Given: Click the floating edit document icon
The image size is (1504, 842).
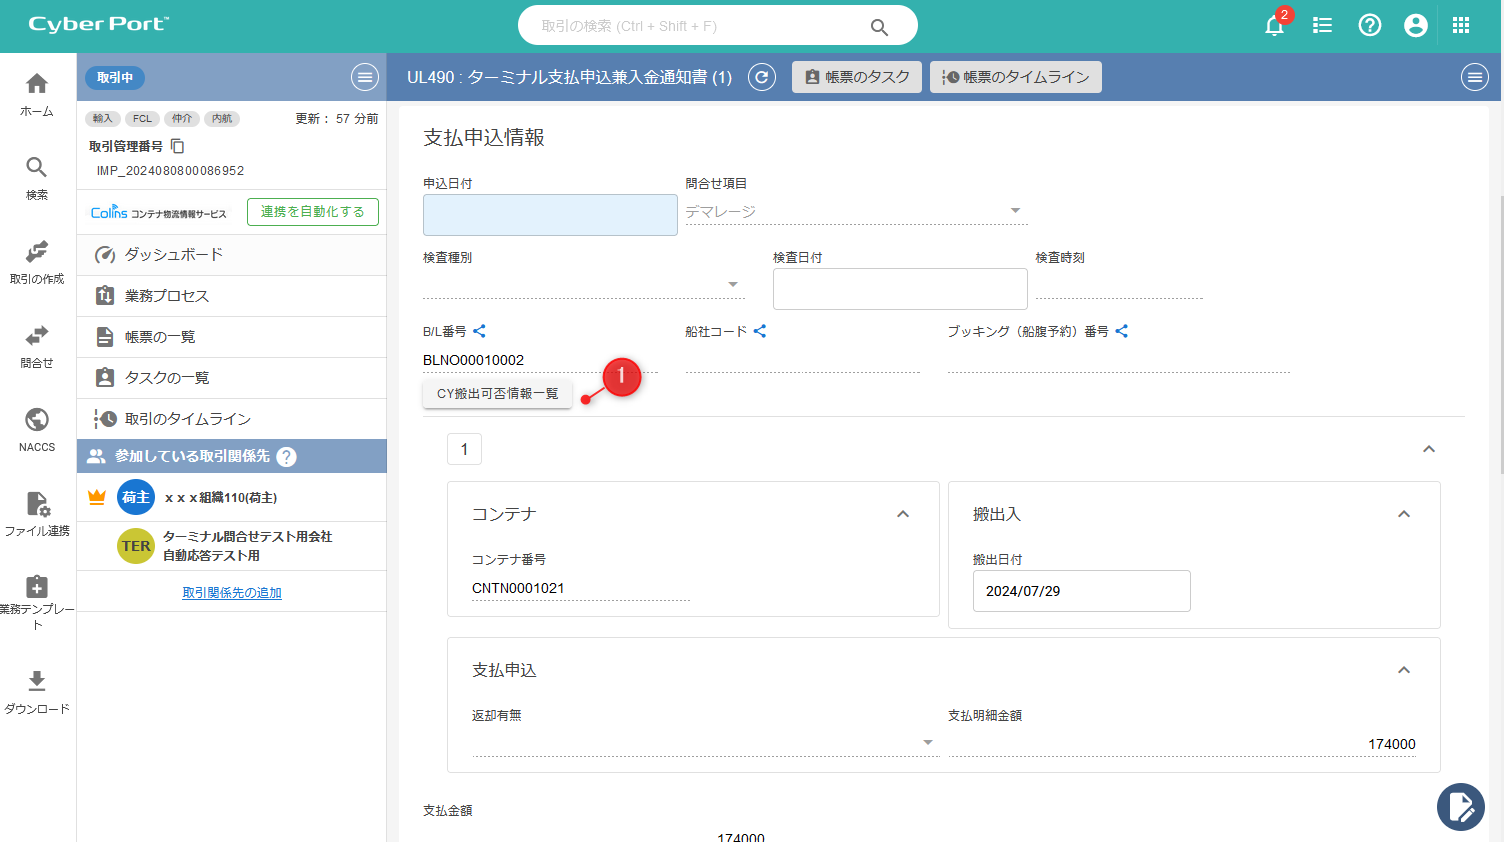Looking at the screenshot, I should [1460, 806].
